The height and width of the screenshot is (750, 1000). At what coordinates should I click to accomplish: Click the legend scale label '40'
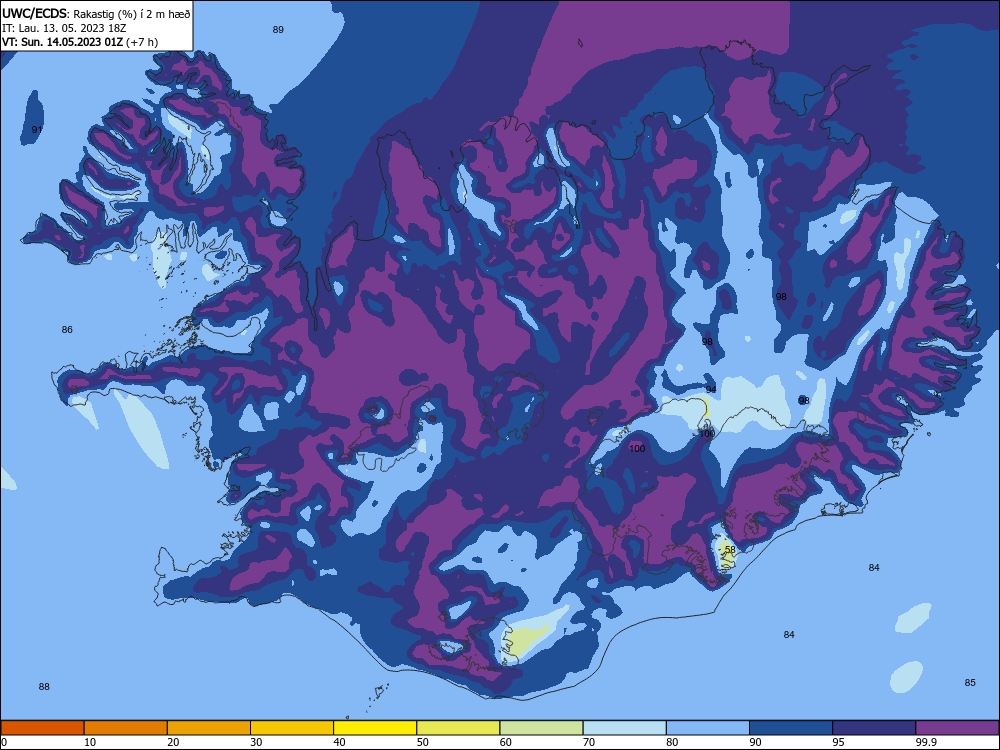340,742
